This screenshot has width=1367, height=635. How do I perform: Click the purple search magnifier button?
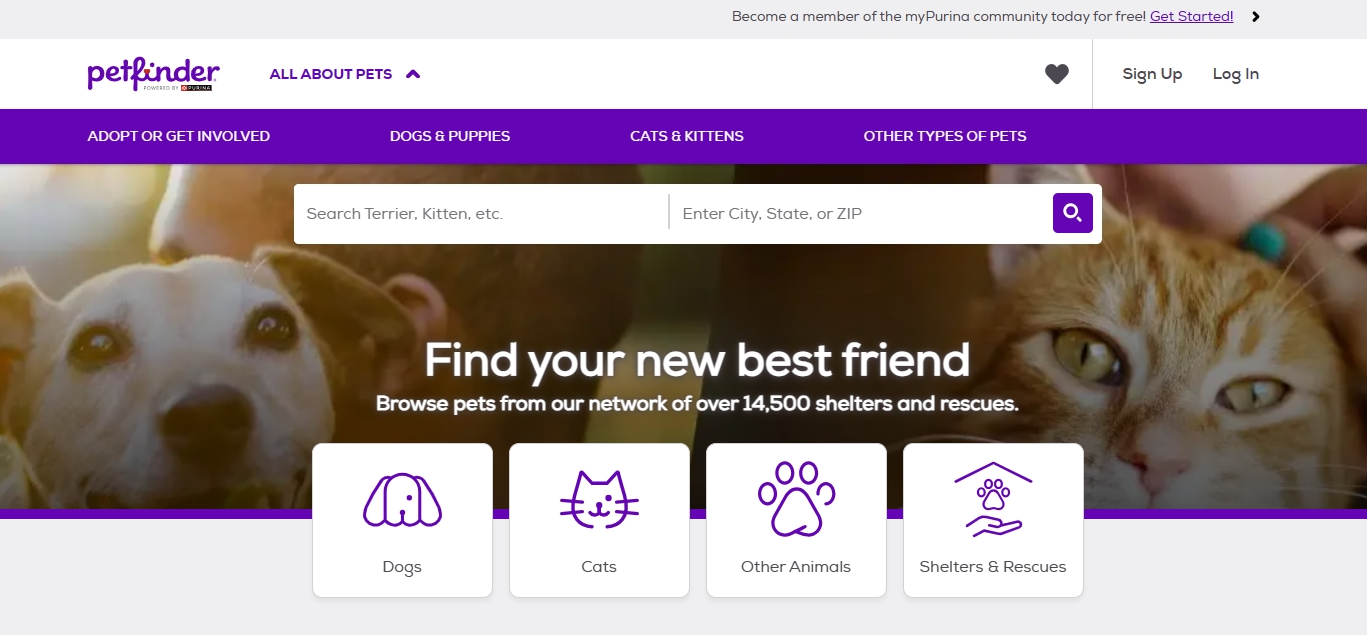point(1072,213)
